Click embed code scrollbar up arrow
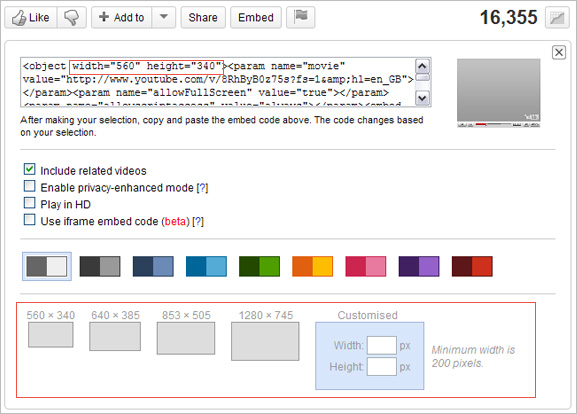The width and height of the screenshot is (577, 414). [x=422, y=66]
